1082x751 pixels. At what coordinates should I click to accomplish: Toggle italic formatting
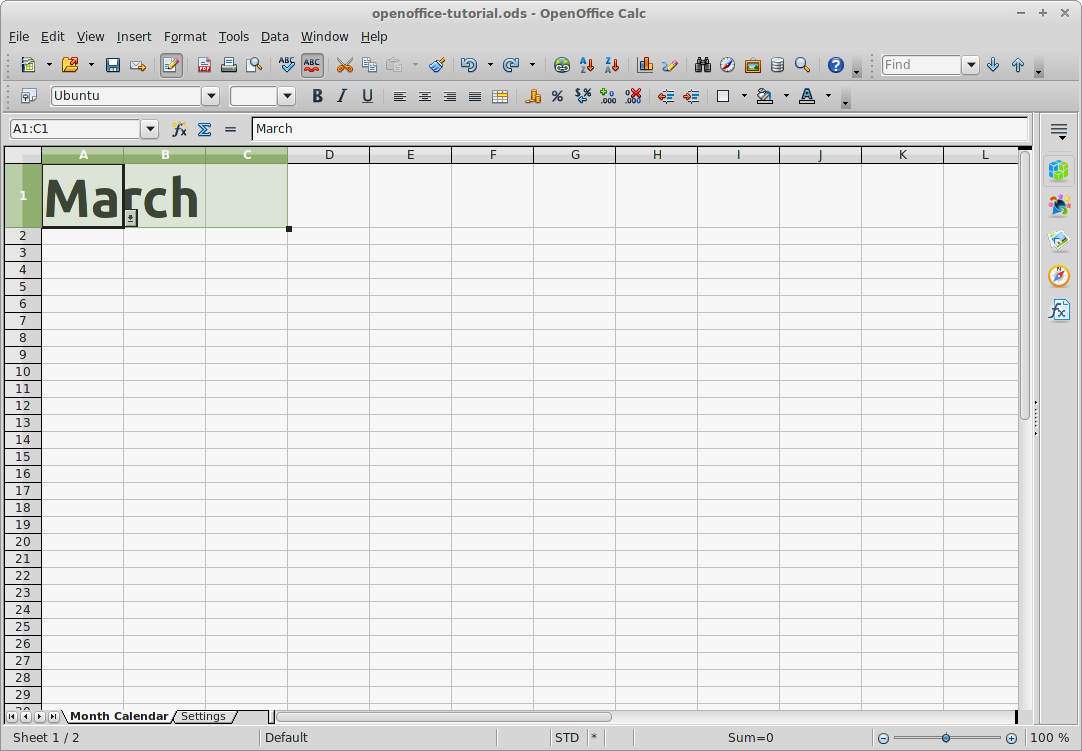pyautogui.click(x=342, y=96)
